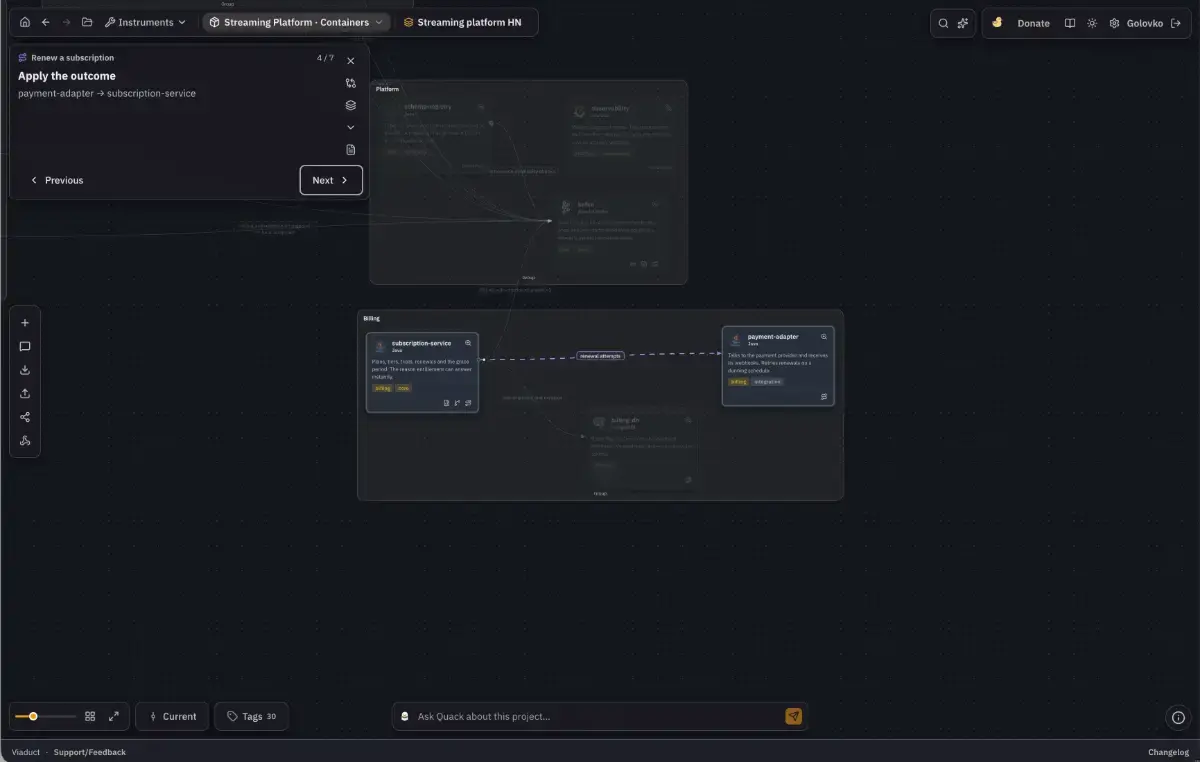The height and width of the screenshot is (762, 1200).
Task: Open the notes document icon in walkthrough
Action: click(351, 149)
